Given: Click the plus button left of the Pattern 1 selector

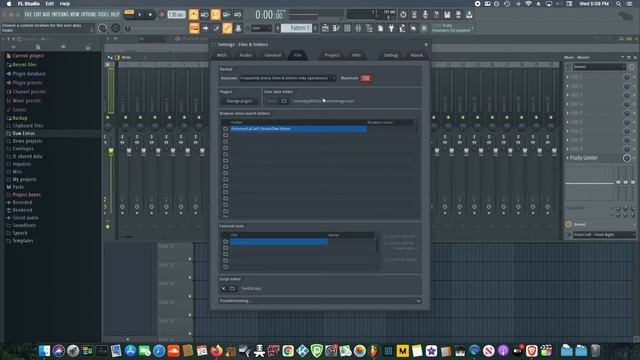Looking at the screenshot, I should click(x=278, y=28).
